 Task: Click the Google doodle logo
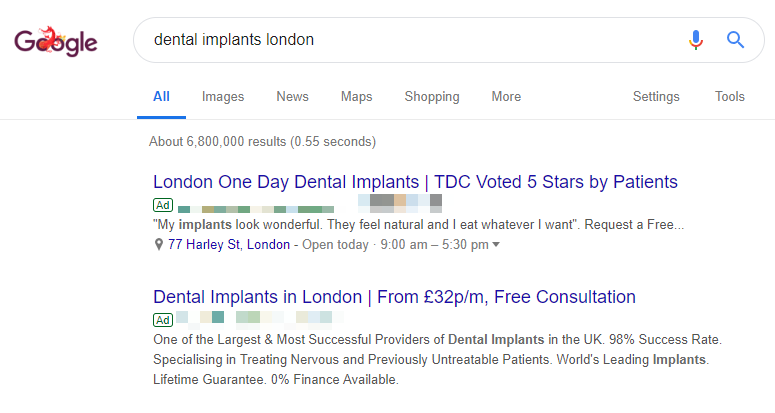(x=55, y=41)
